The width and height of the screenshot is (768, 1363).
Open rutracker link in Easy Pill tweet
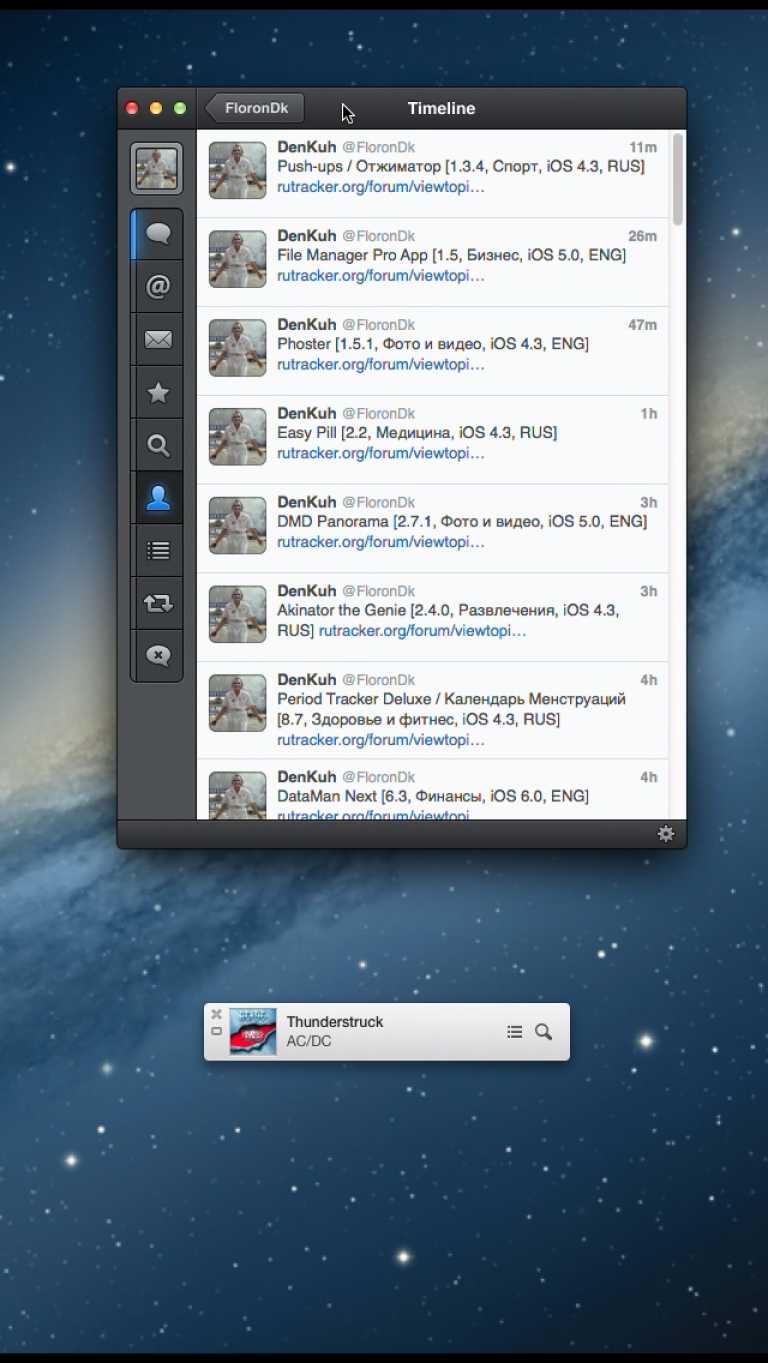380,453
